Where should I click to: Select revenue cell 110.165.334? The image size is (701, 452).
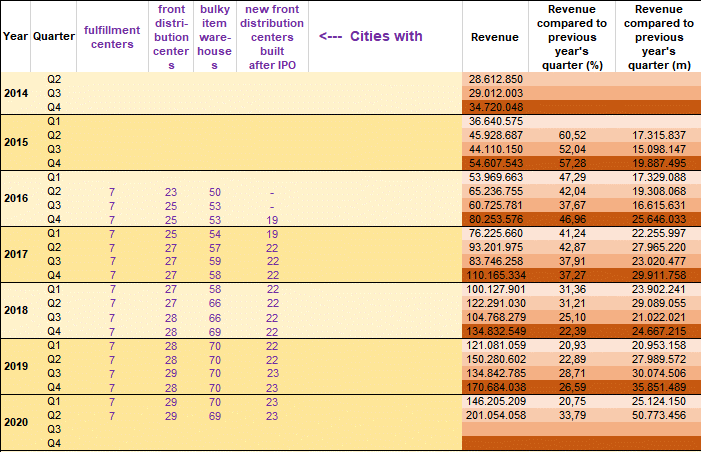(495, 275)
